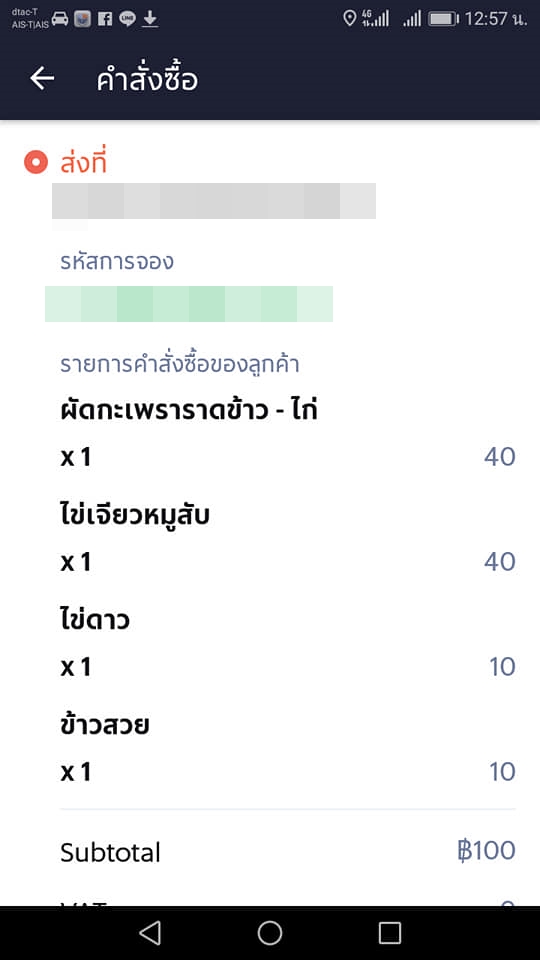Tap the Facebook notification icon
Screen dimensions: 540x960
(x=105, y=19)
